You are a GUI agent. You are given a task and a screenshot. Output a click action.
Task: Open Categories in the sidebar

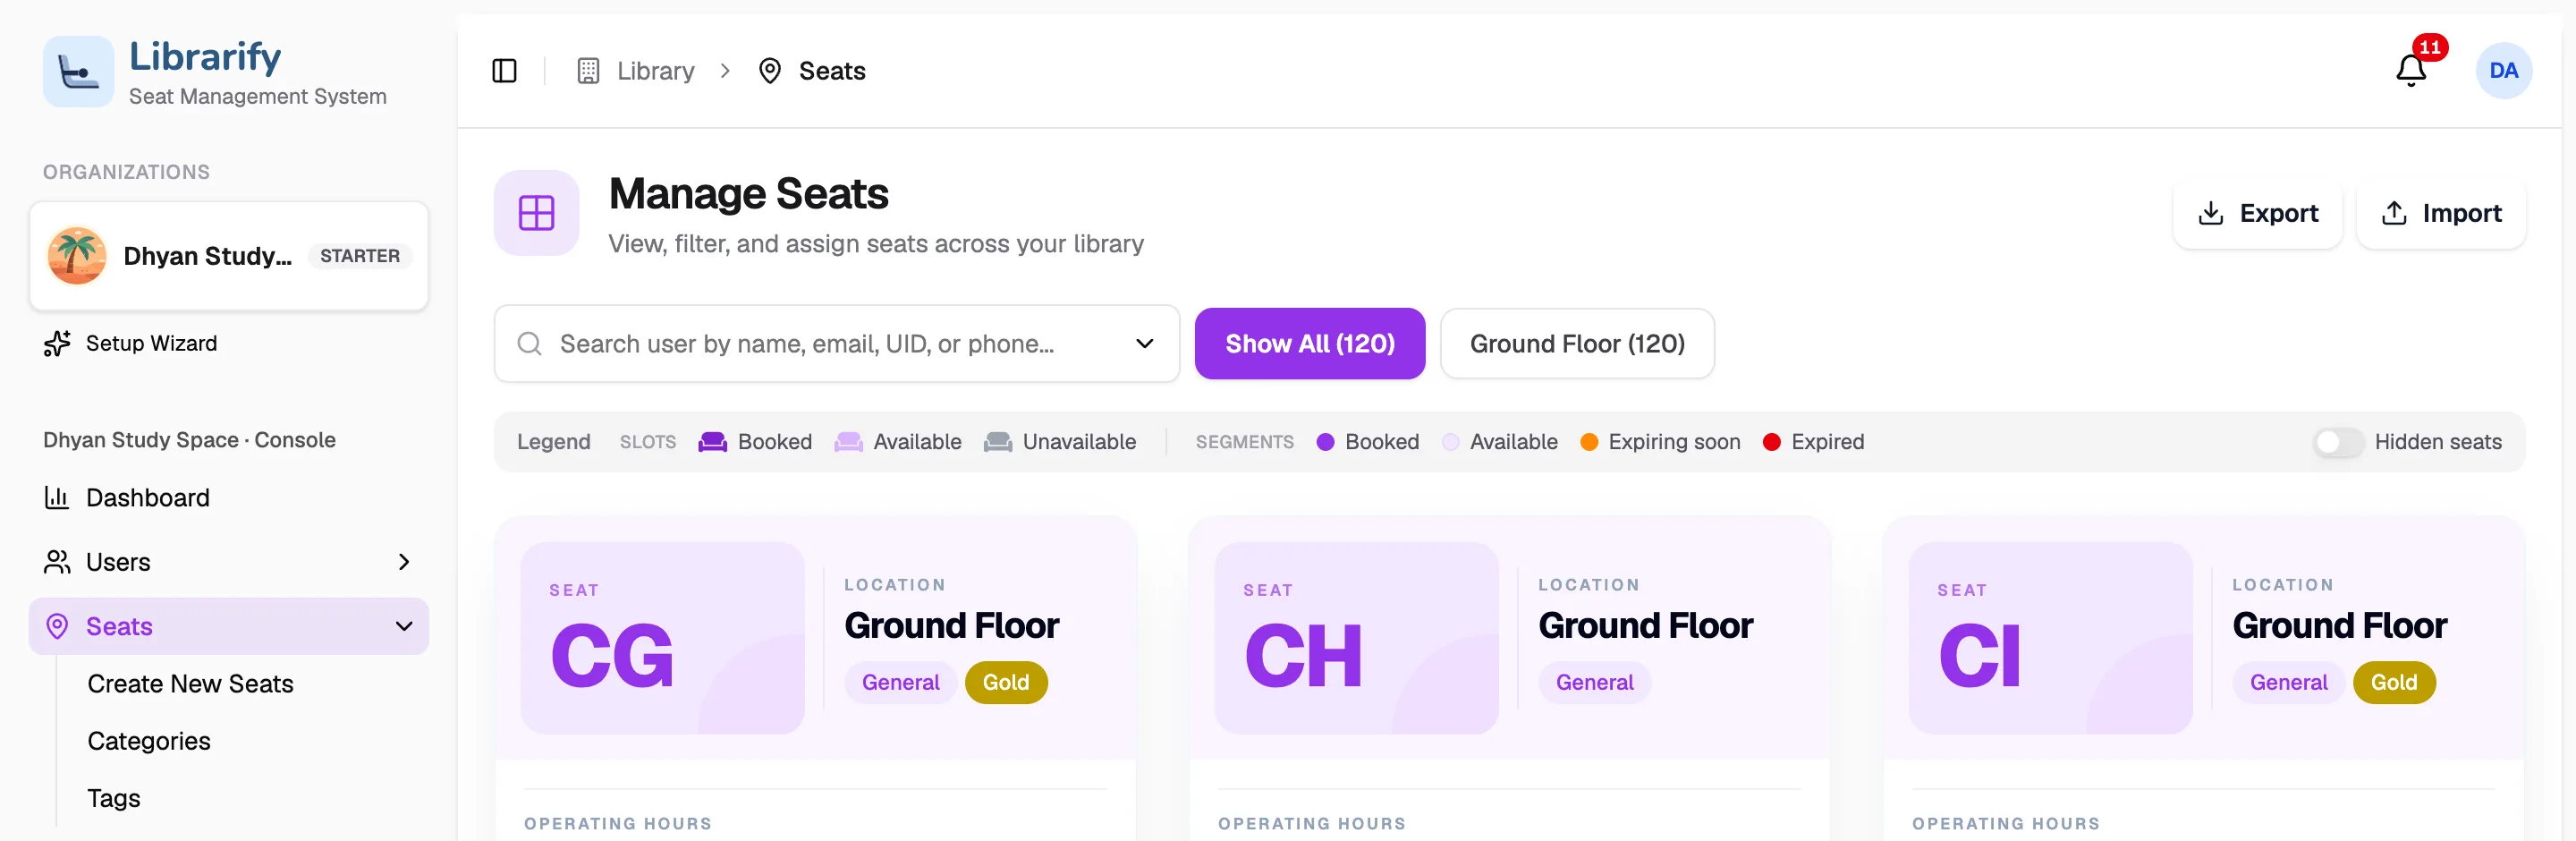[x=149, y=741]
